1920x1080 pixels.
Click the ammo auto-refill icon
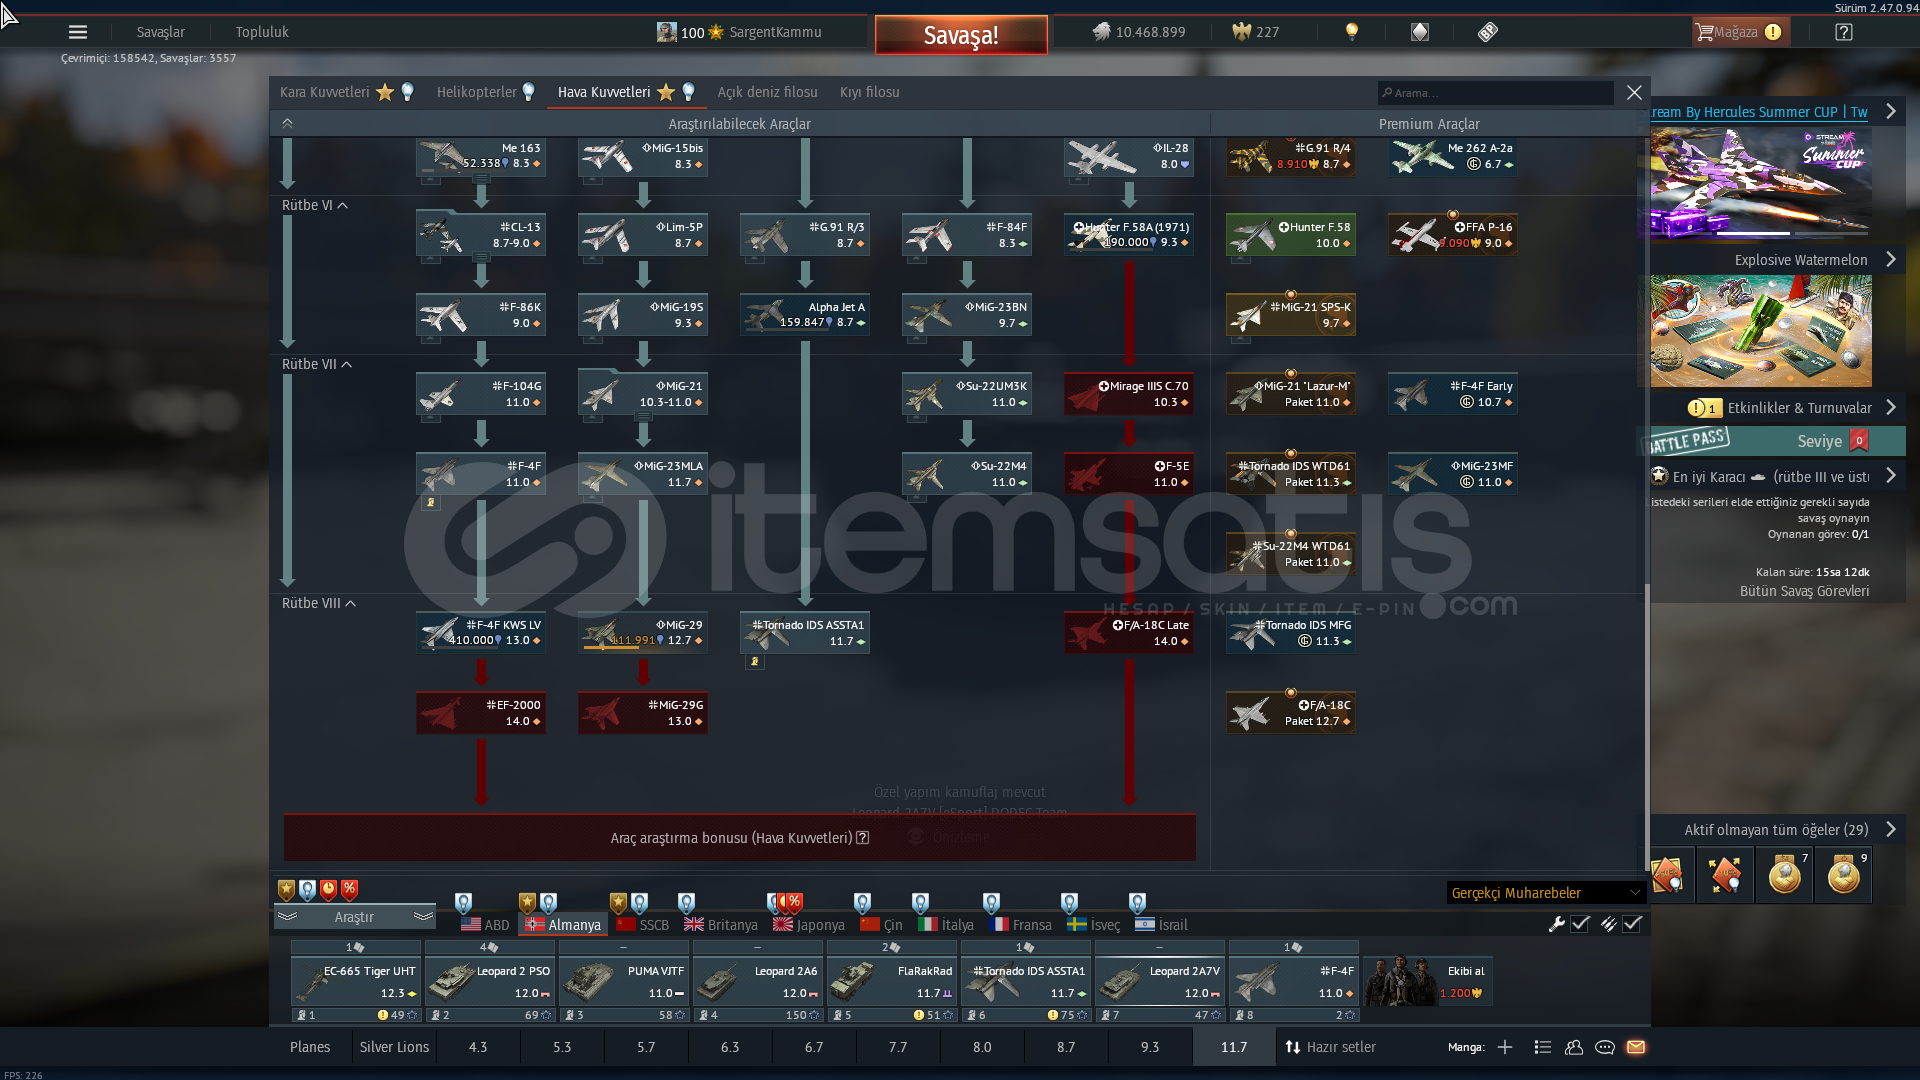coord(1608,924)
